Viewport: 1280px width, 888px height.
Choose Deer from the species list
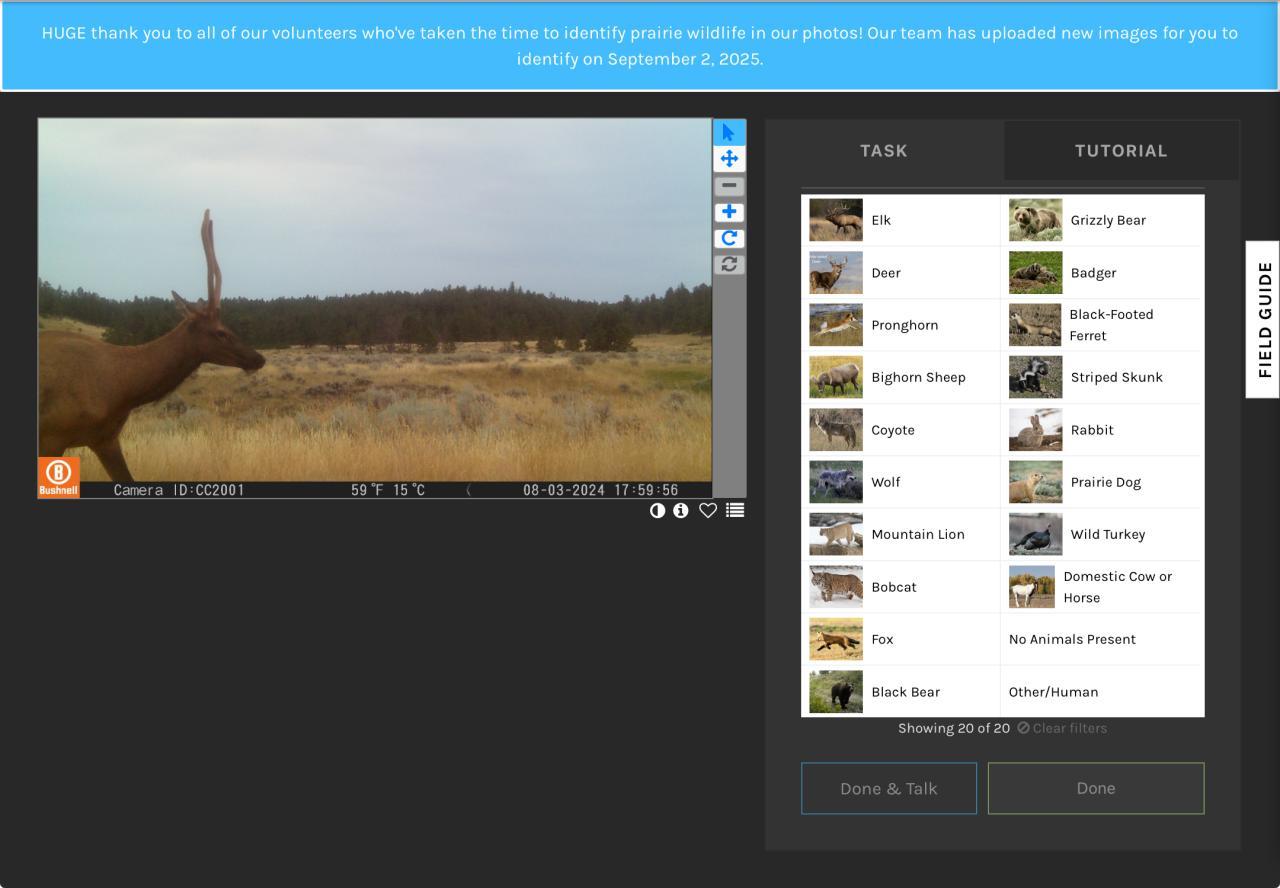point(900,273)
